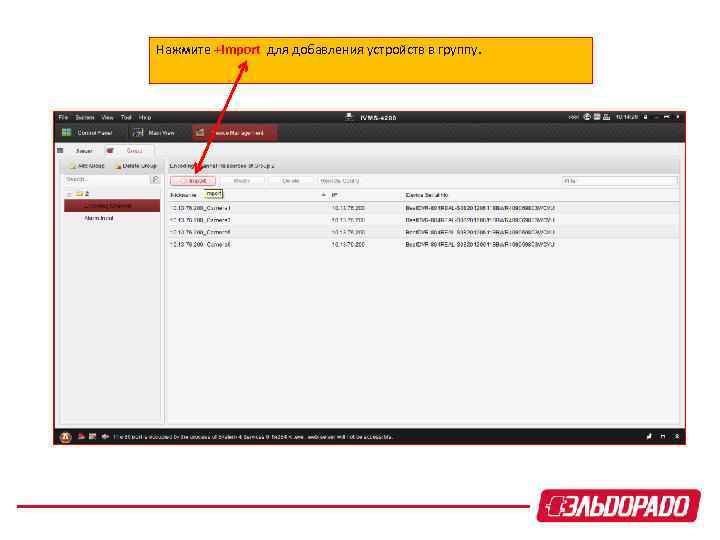Click the event list icon in status bar
720x540 pixels.
coord(92,437)
